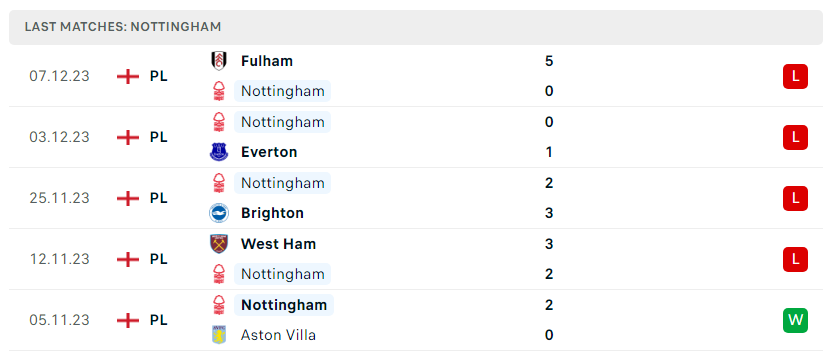Click England flag on 05.11.23 match
Screen dimensions: 831x360
[128, 320]
